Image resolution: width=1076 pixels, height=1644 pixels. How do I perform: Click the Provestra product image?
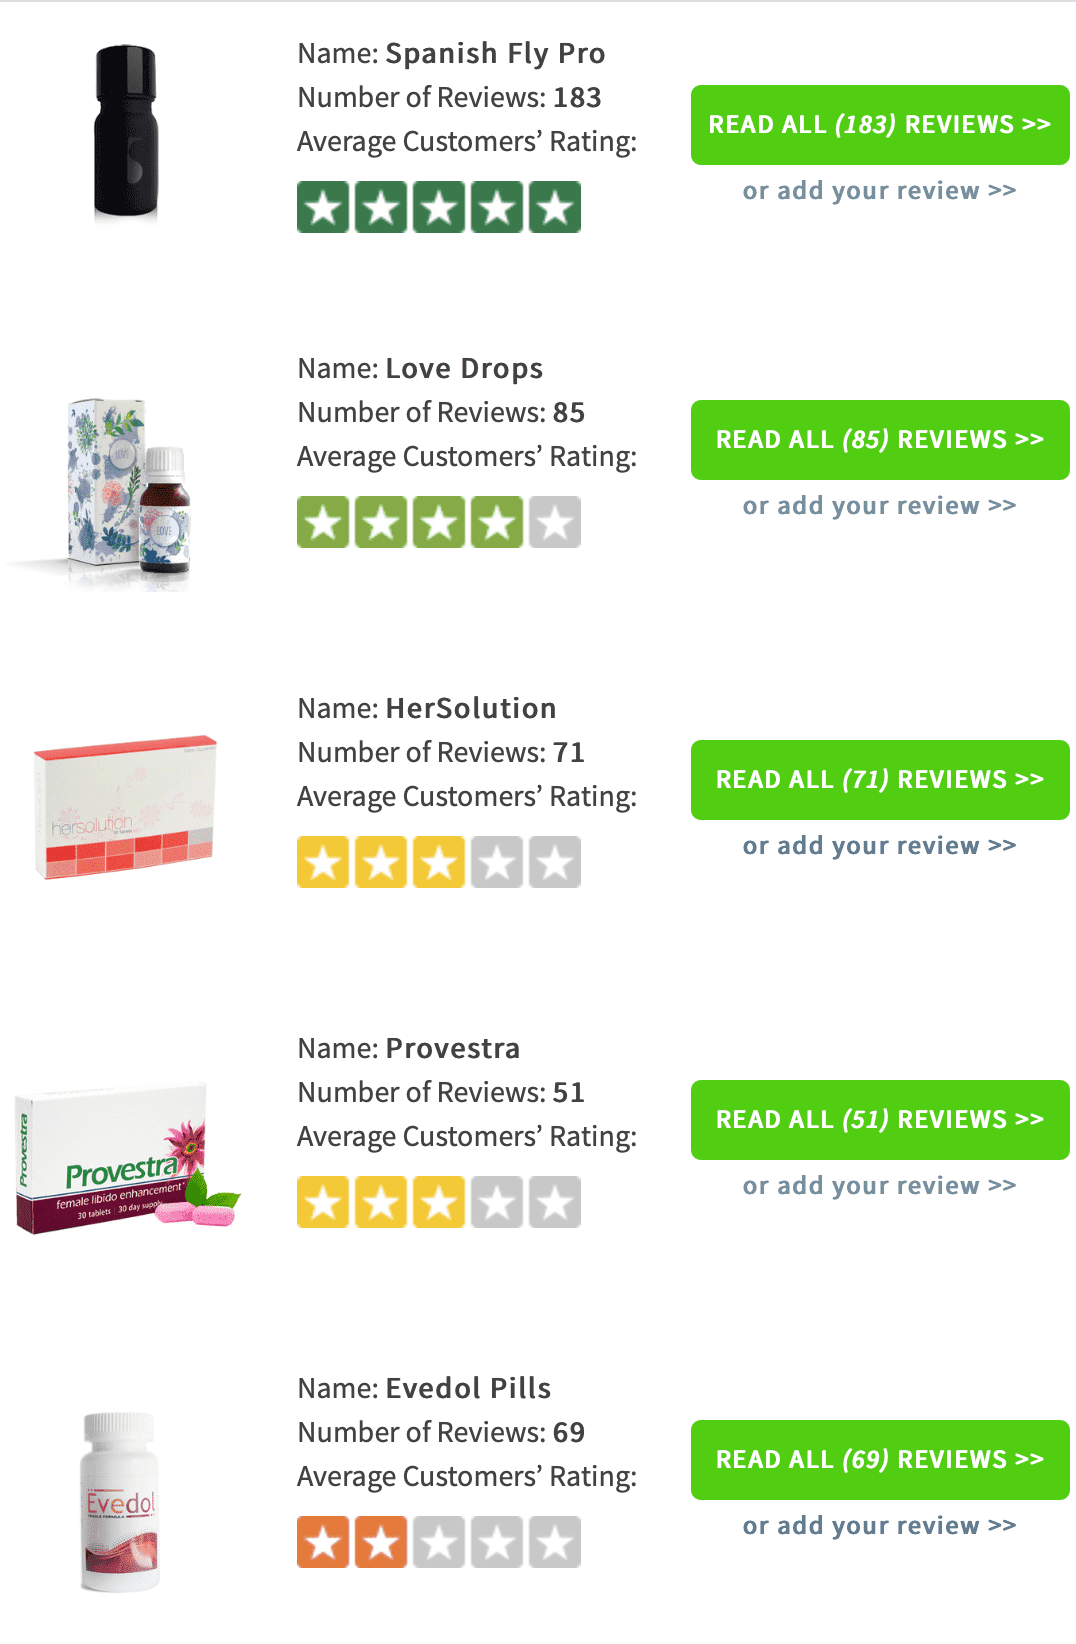(127, 1159)
